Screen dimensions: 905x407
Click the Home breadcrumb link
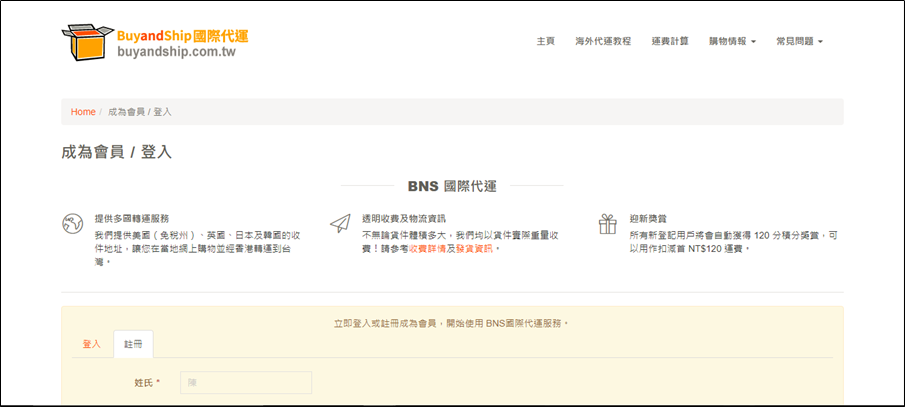point(83,112)
